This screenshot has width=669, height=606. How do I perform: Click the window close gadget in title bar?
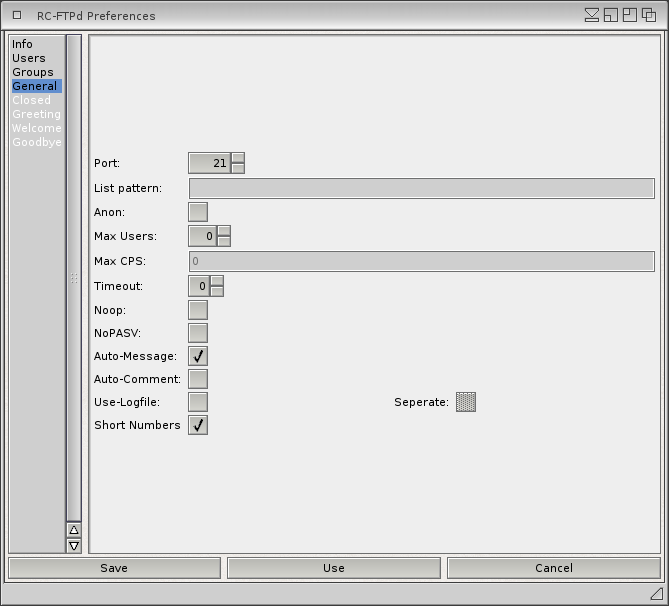click(x=17, y=15)
